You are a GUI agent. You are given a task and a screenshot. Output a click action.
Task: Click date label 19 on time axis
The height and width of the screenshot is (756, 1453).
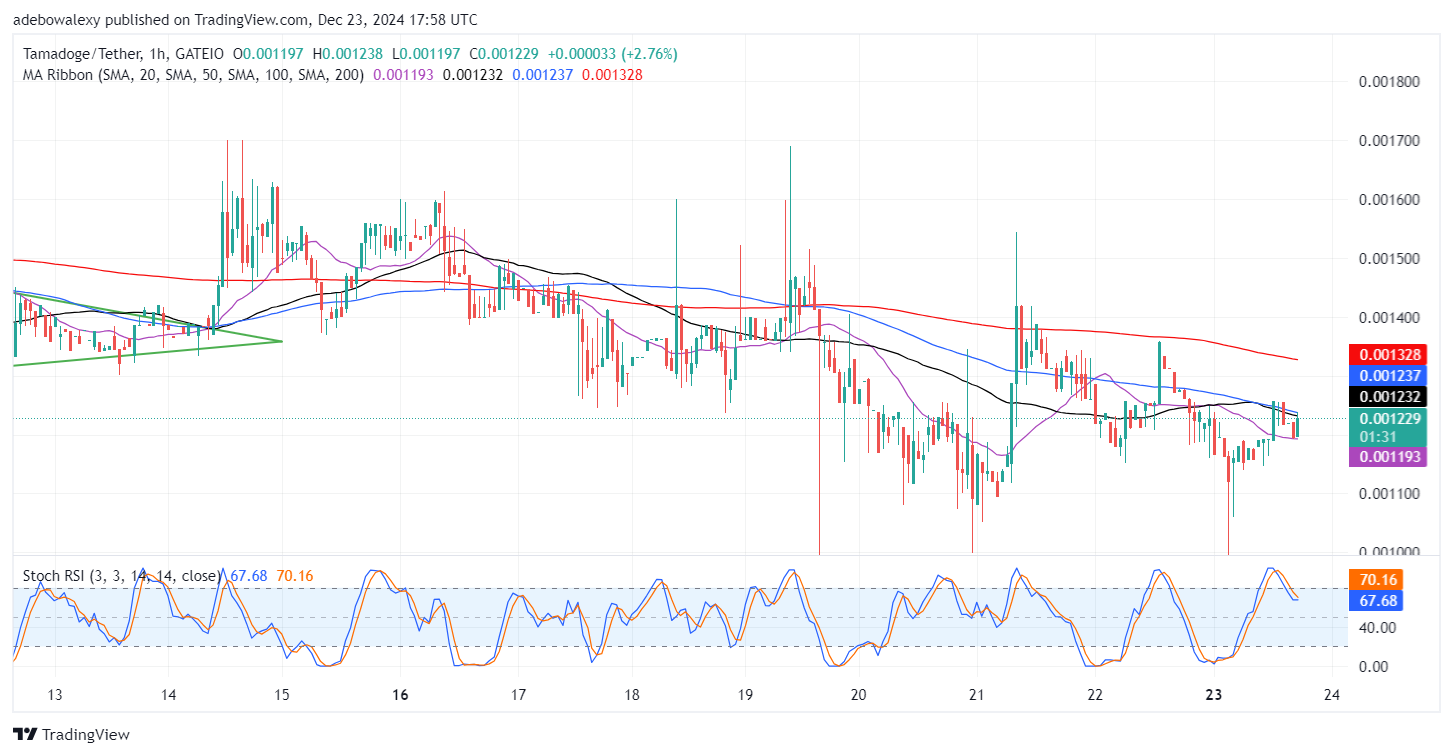click(x=745, y=695)
